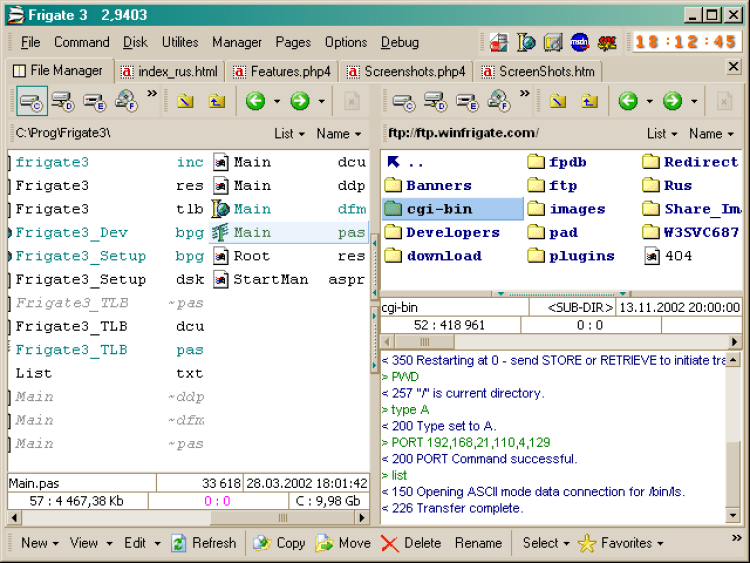The width and height of the screenshot is (750, 563).
Task: Open the View dropdown in bottom toolbar
Action: click(x=91, y=543)
